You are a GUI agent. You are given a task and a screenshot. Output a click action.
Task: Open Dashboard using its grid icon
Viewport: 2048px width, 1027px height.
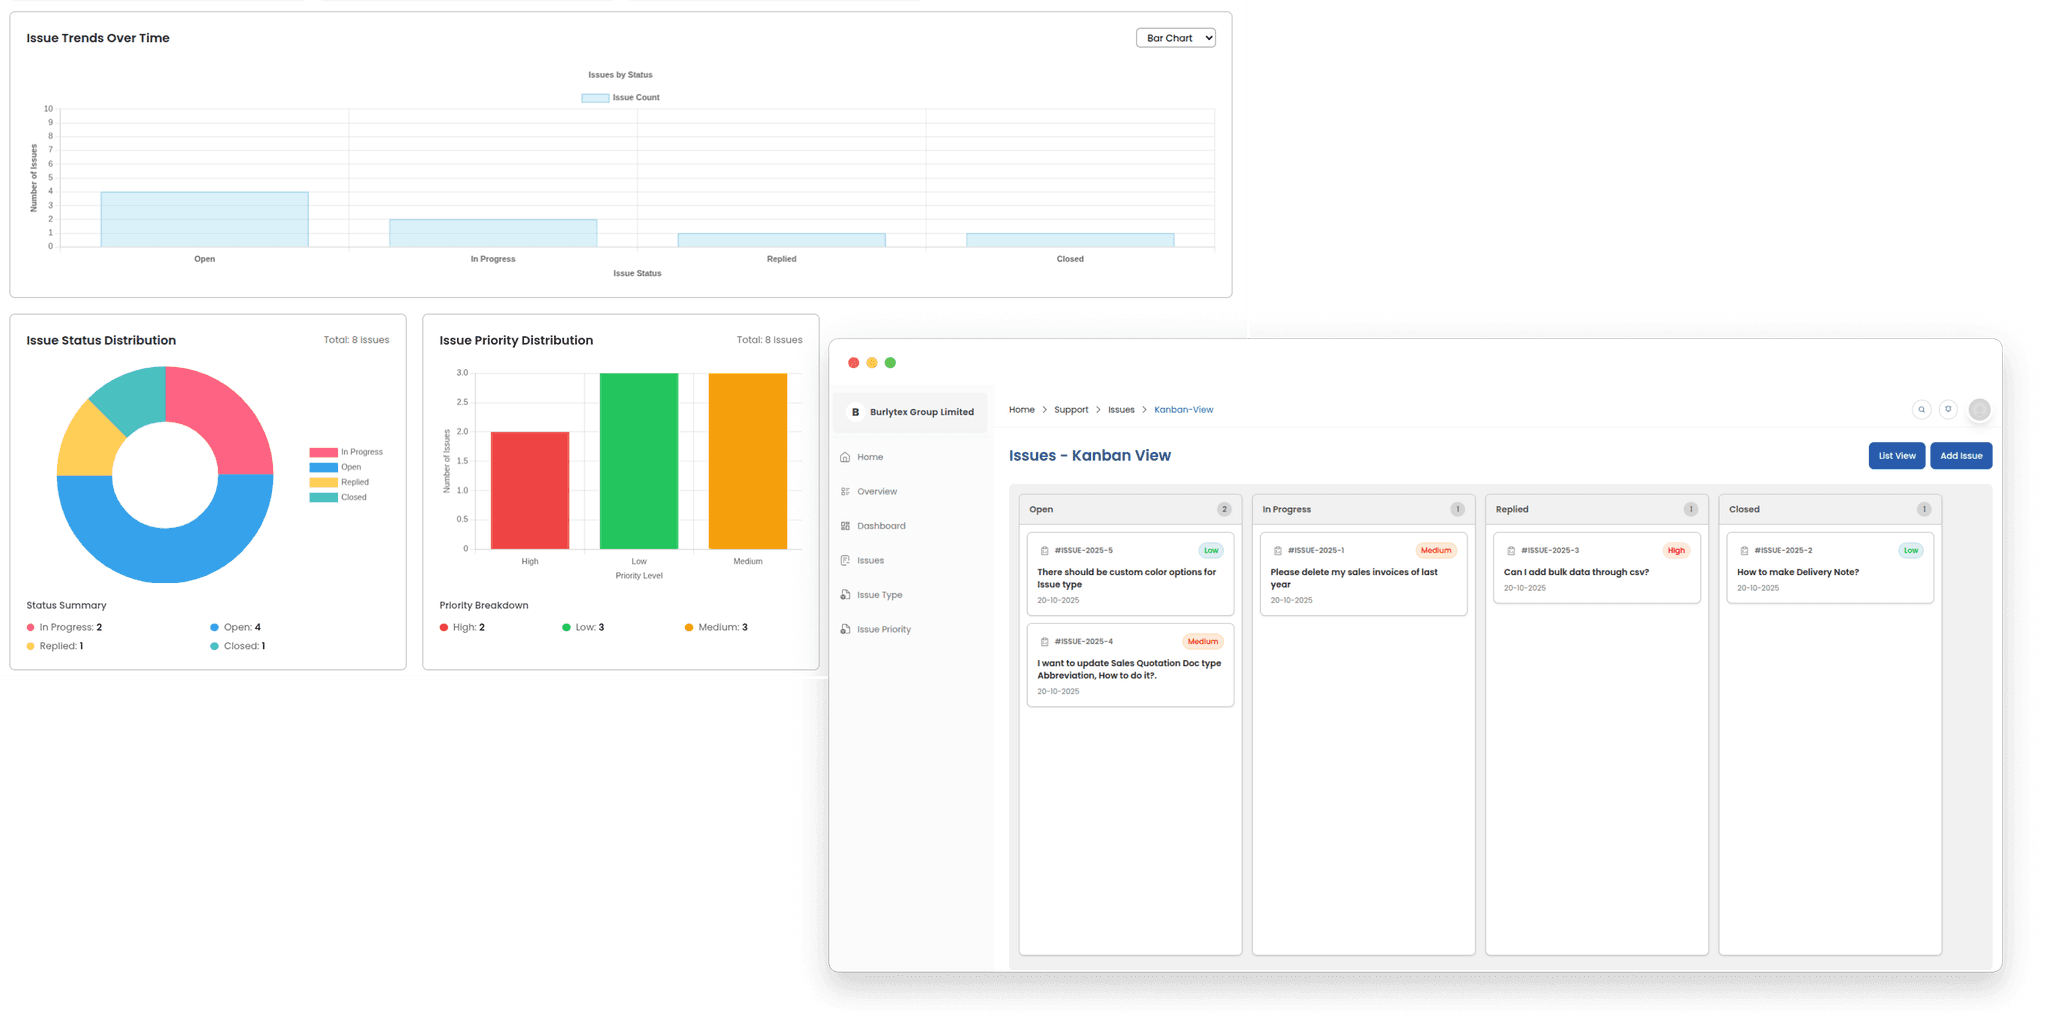point(846,525)
